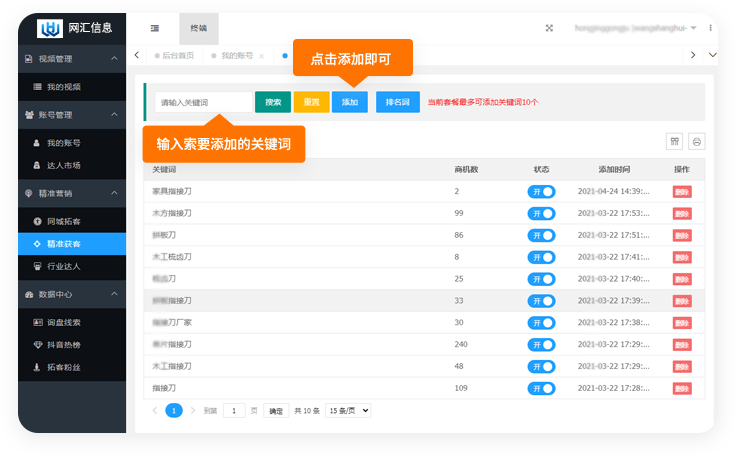This screenshot has width=736, height=456.
Task: Open the 15 条/页 page size dropdown
Action: 348,410
